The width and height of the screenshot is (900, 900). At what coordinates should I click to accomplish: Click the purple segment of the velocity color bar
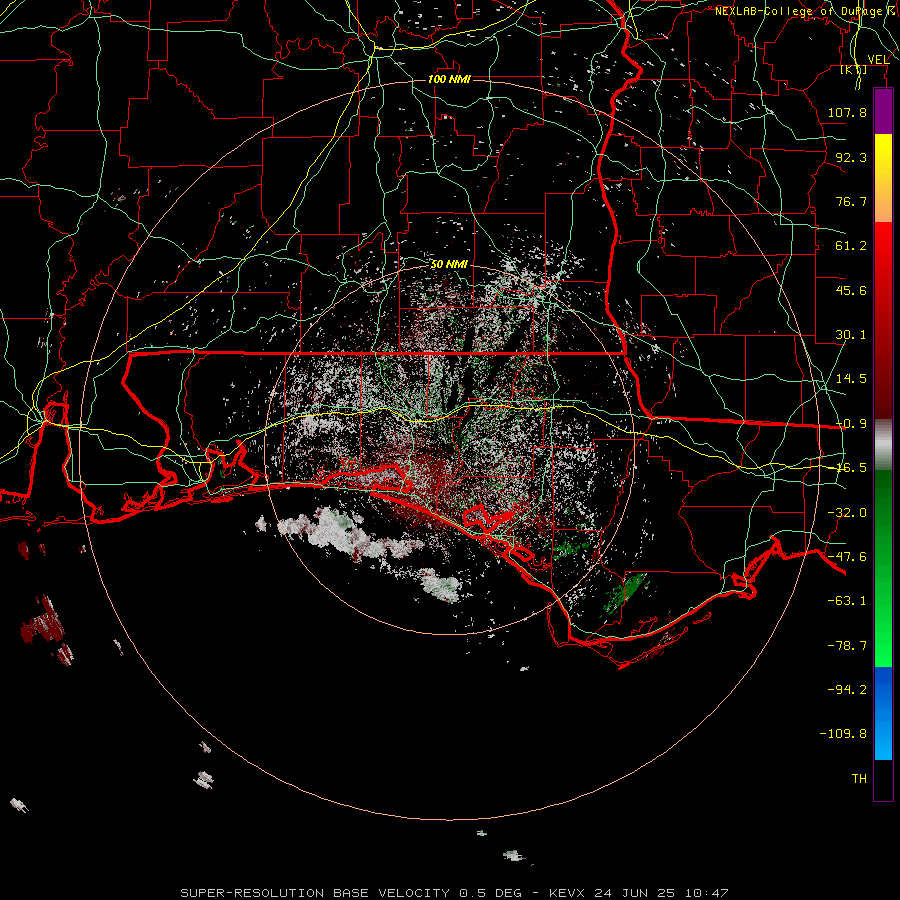(x=883, y=111)
